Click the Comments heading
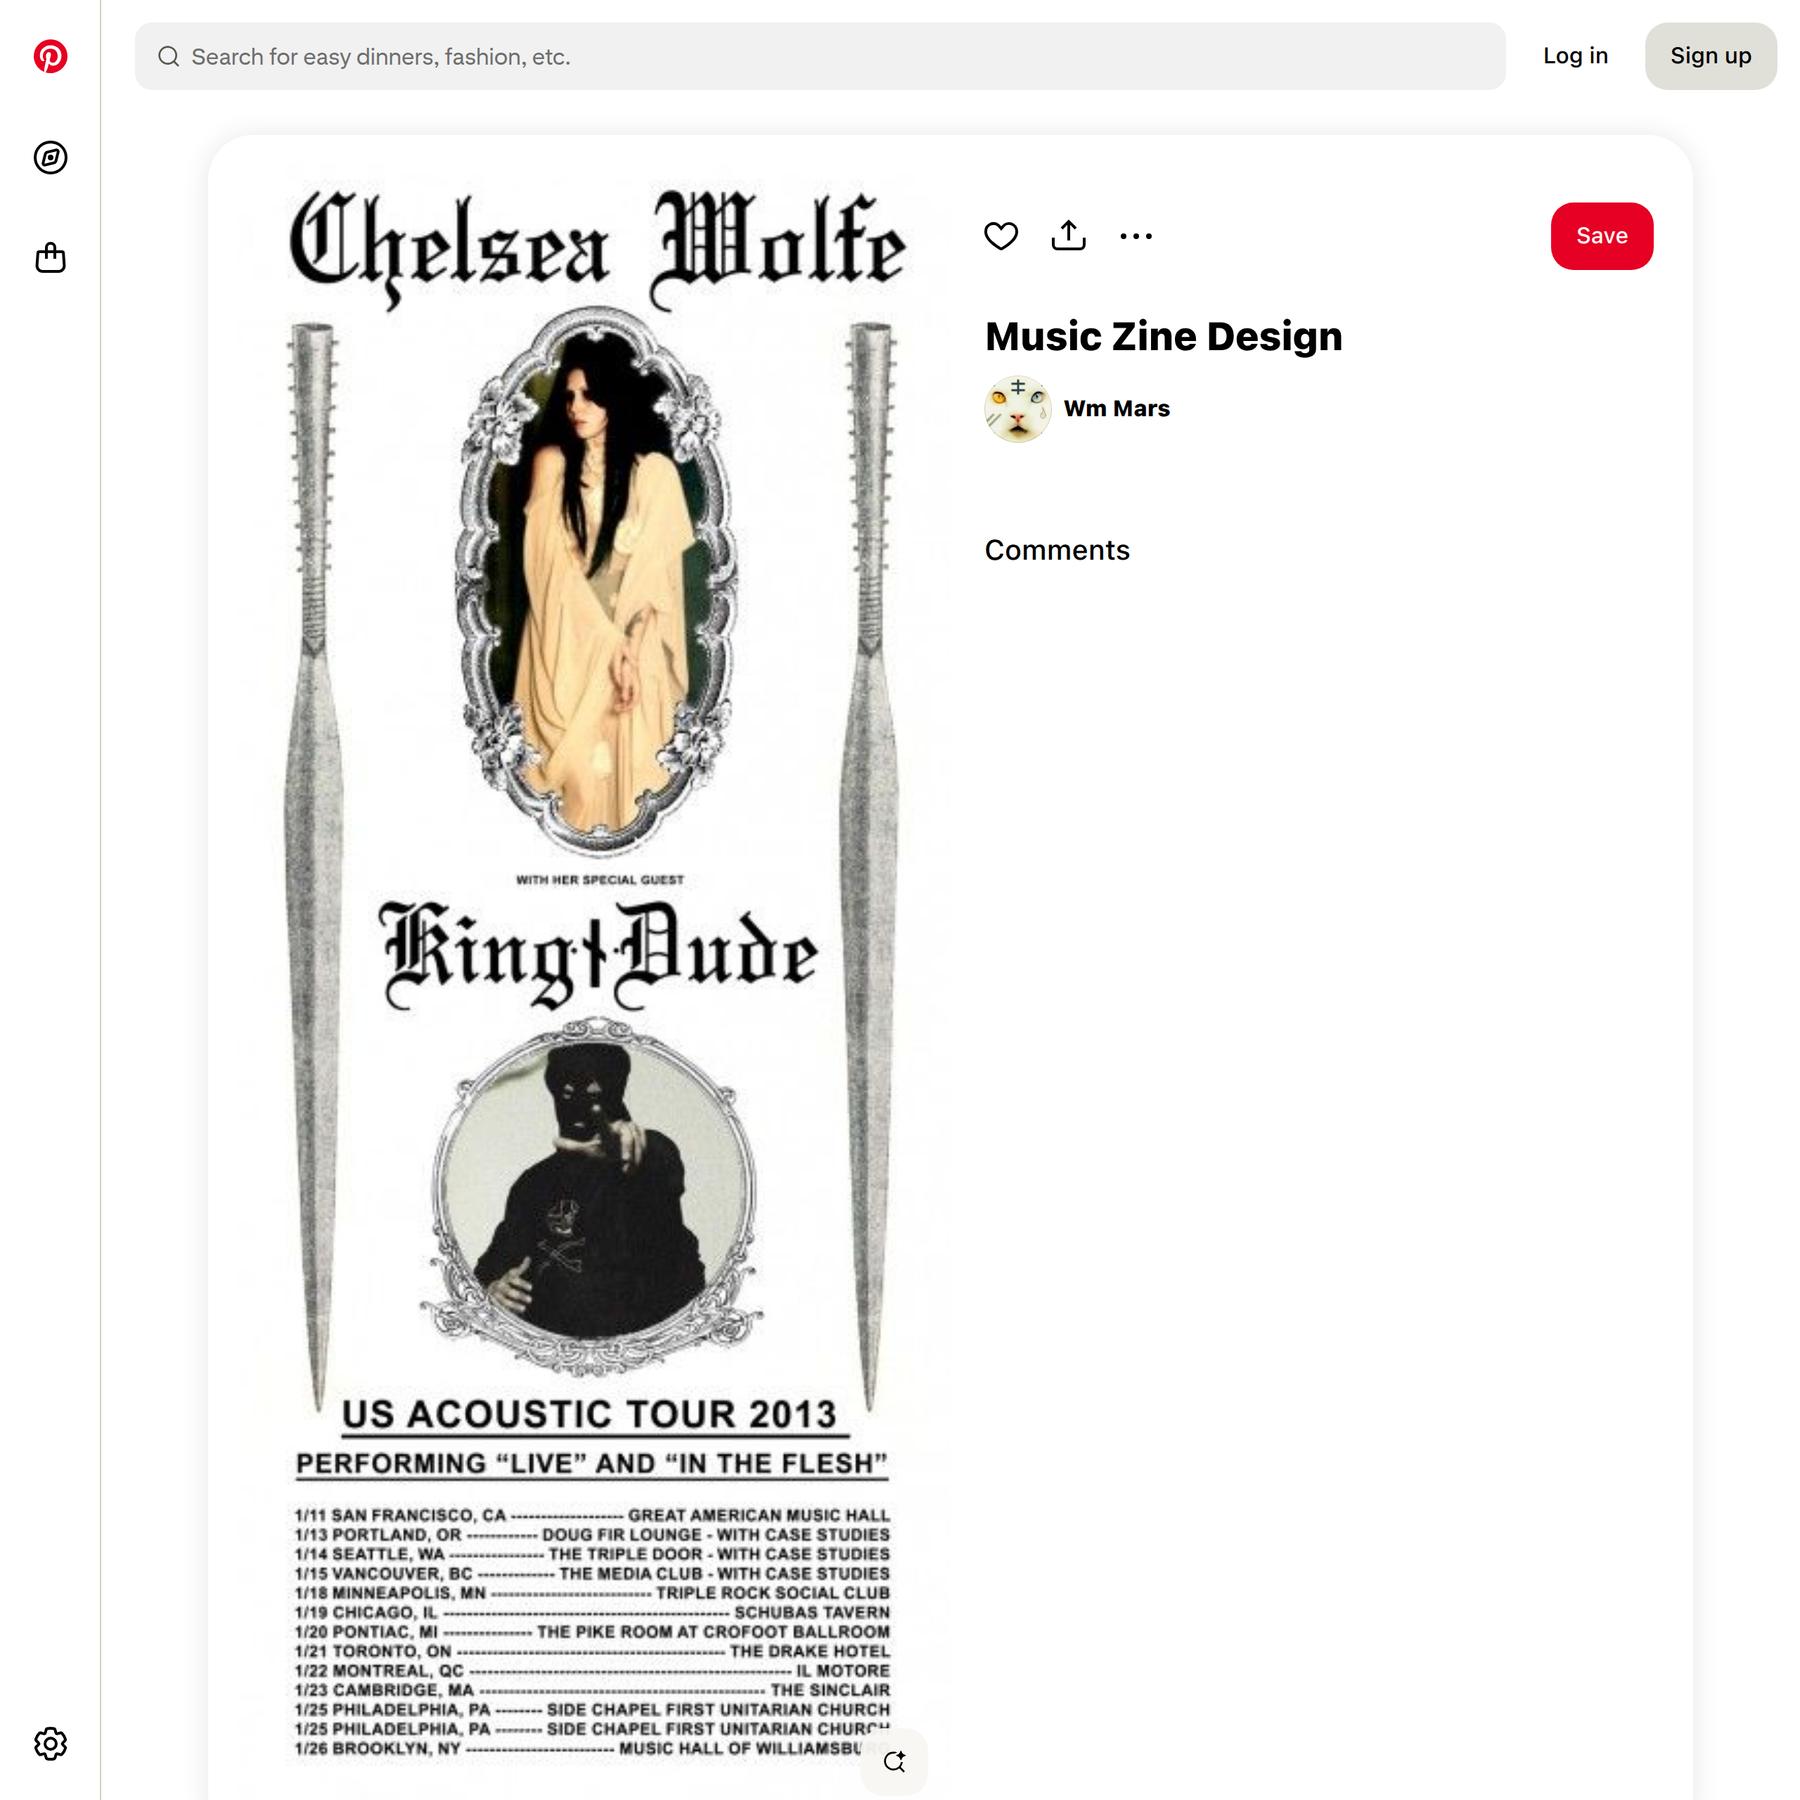The image size is (1800, 1800). click(x=1057, y=550)
